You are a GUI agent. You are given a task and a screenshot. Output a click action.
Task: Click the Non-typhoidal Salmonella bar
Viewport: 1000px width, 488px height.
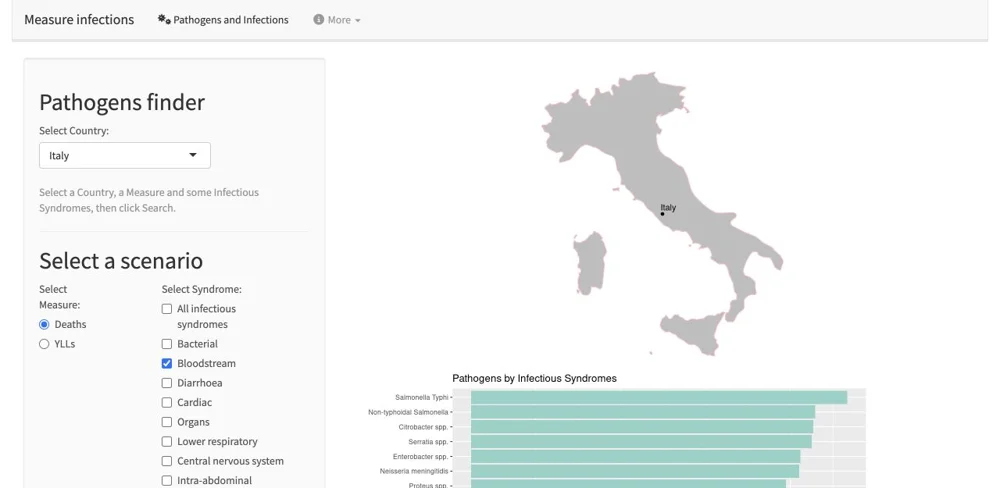click(x=643, y=412)
